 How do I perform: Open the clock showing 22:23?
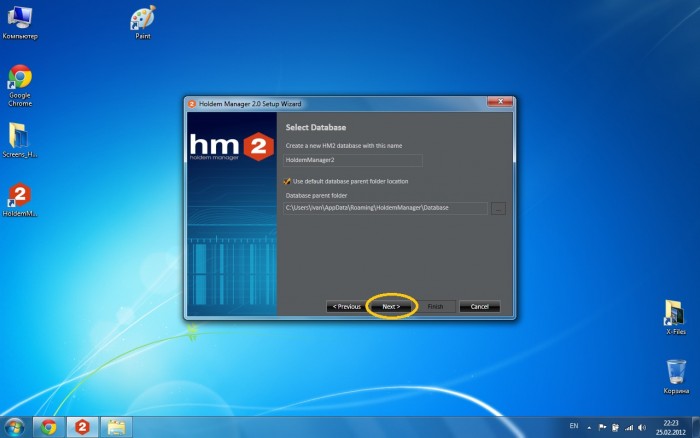671,428
